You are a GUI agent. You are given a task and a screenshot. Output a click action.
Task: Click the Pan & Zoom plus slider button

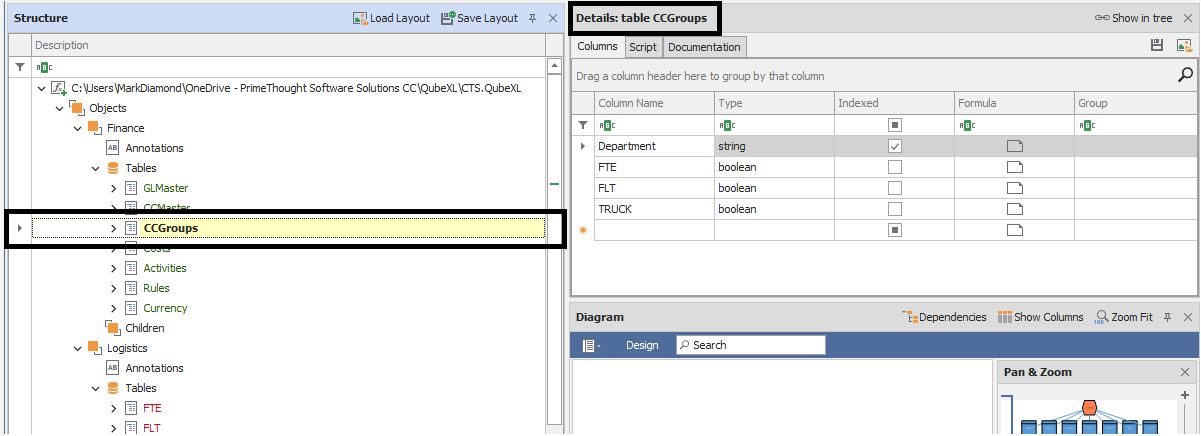pos(1185,395)
